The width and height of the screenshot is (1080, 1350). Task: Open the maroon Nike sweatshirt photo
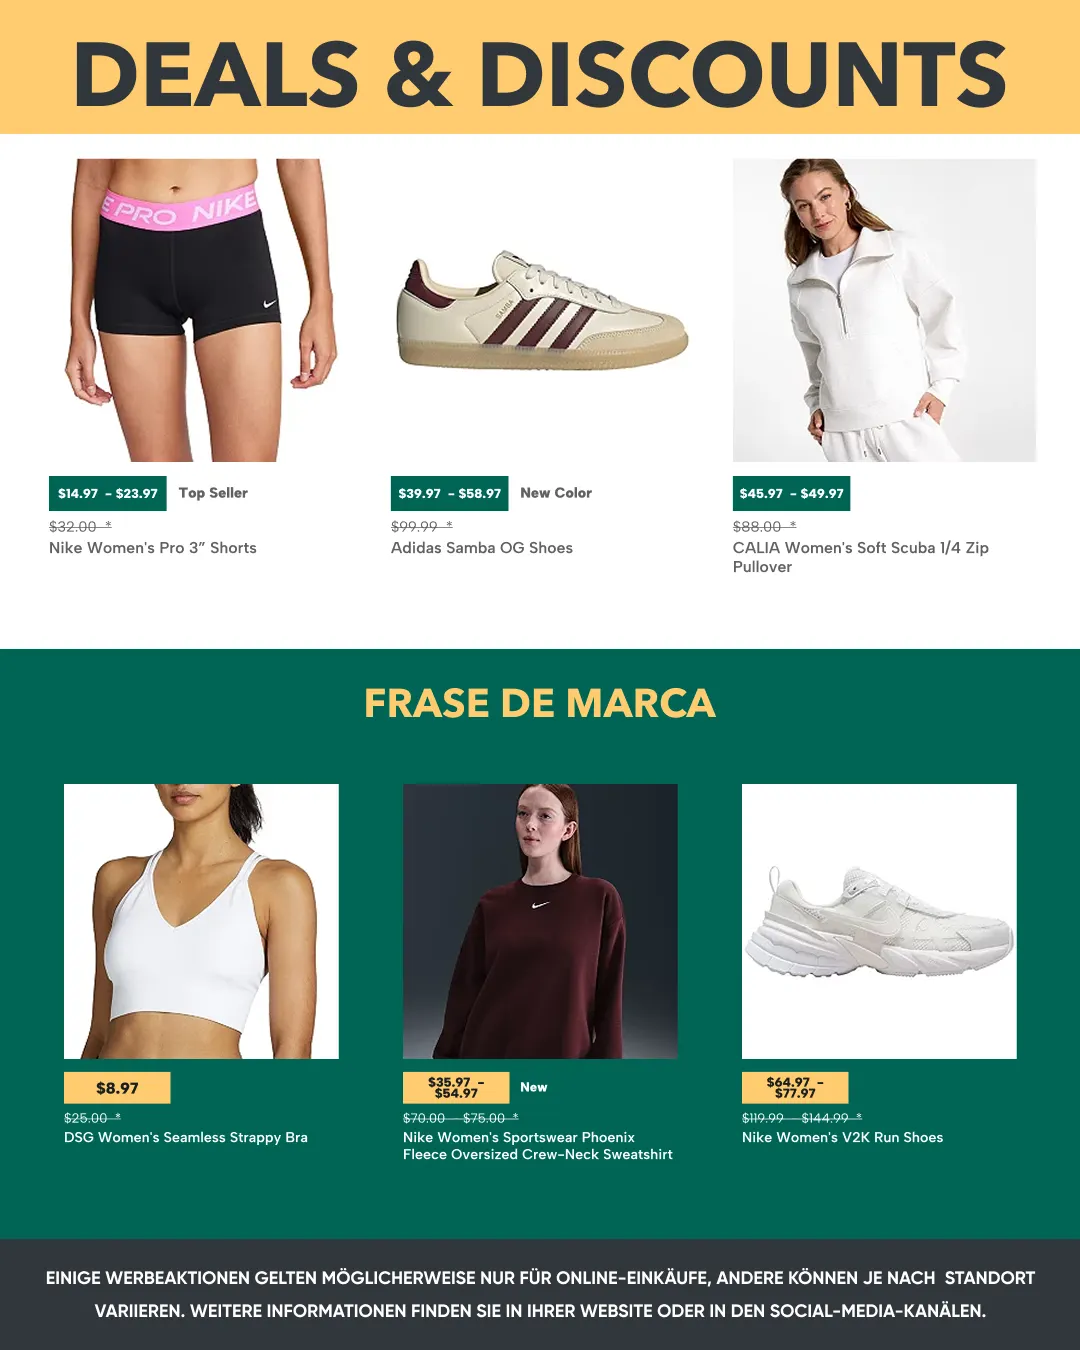click(540, 921)
